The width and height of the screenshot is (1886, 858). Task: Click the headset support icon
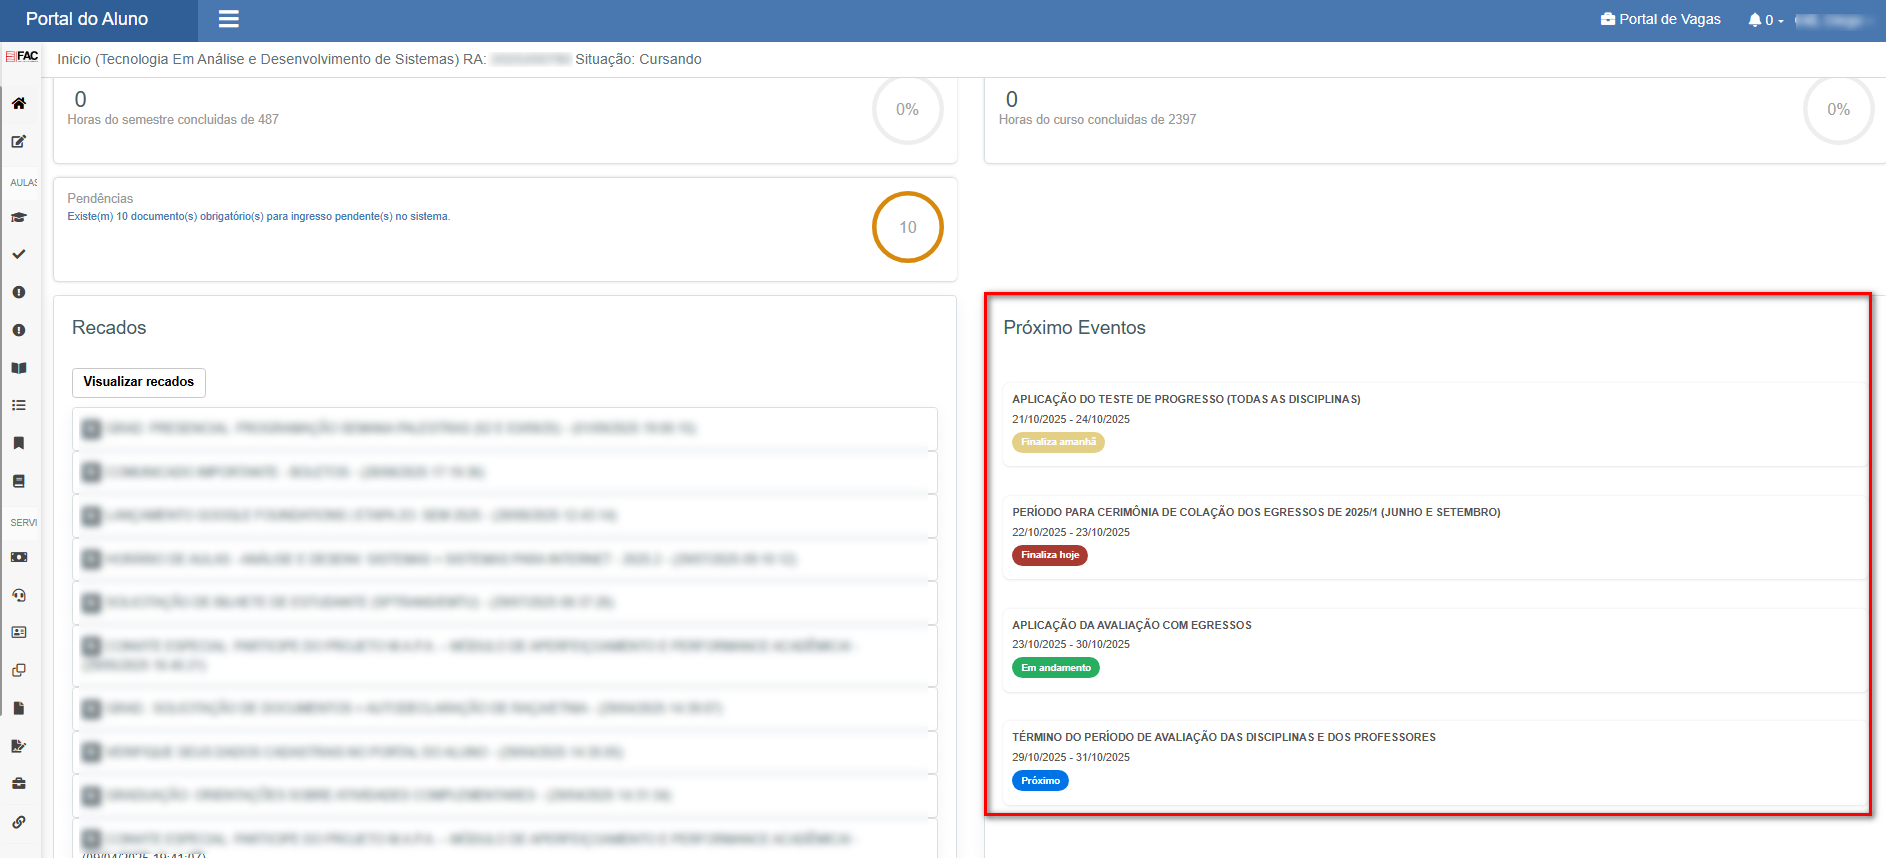19,595
